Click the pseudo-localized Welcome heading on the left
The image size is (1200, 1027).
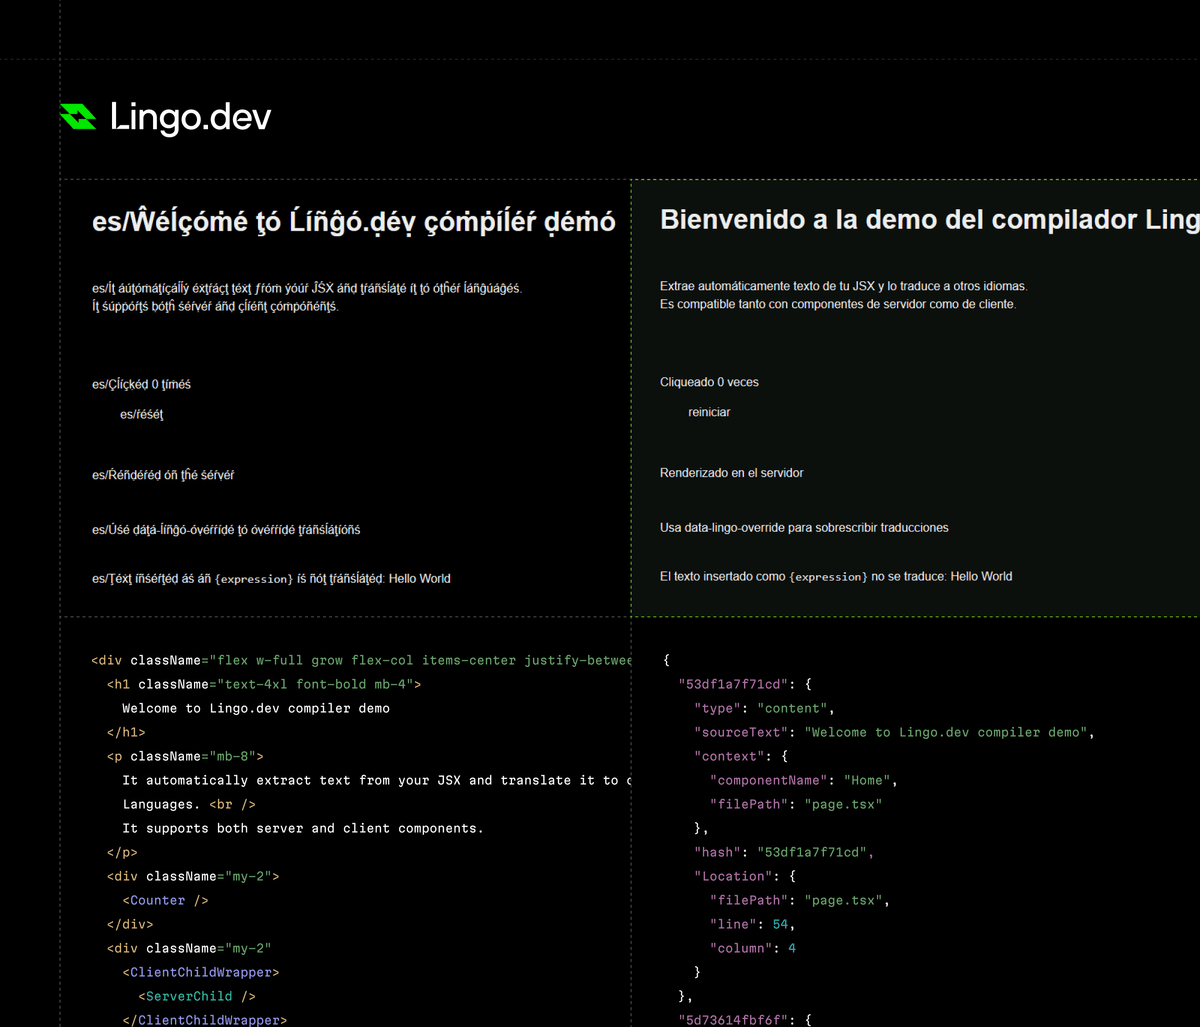pos(351,221)
